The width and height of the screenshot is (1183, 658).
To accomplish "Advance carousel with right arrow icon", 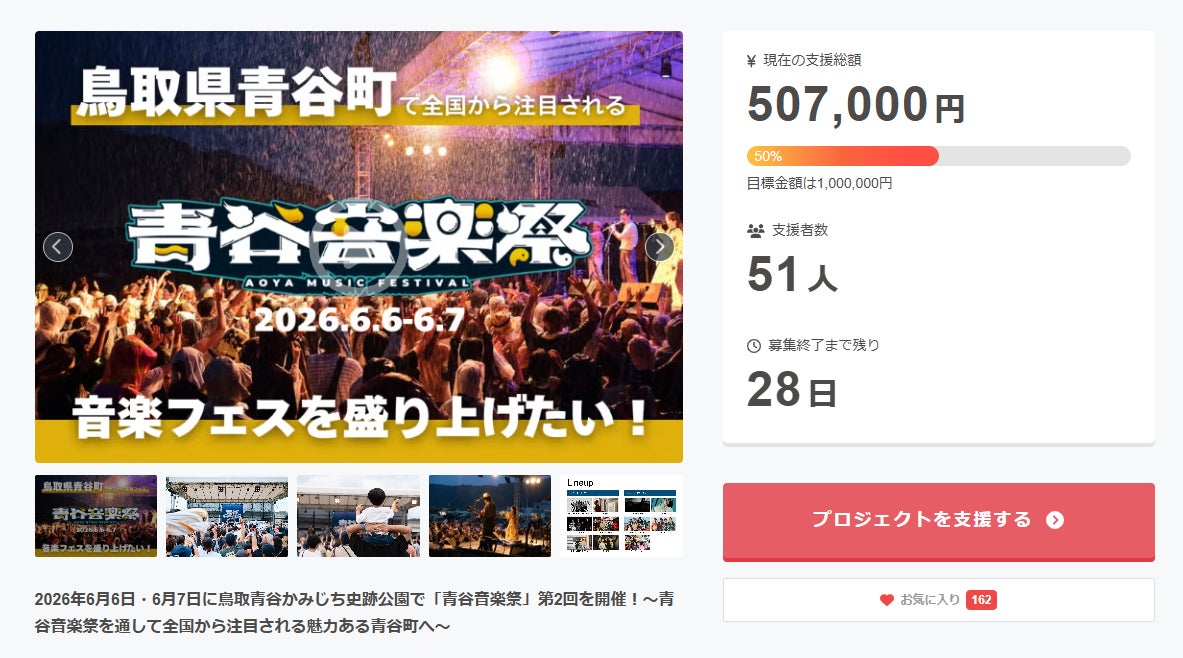I will [x=659, y=247].
